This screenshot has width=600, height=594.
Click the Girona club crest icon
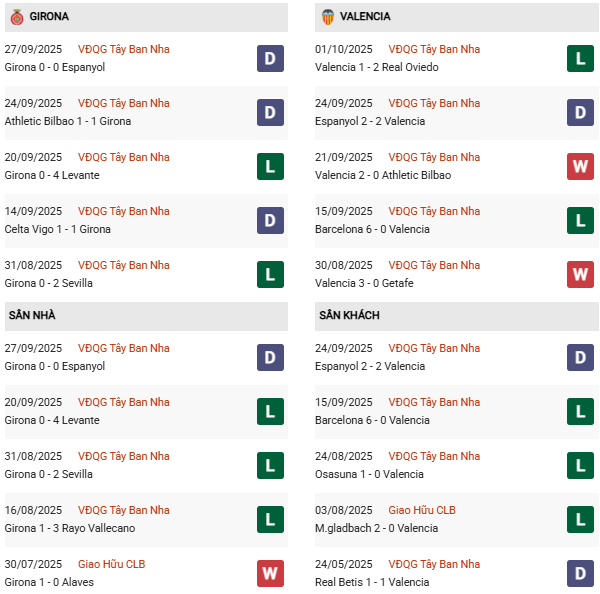15,17
